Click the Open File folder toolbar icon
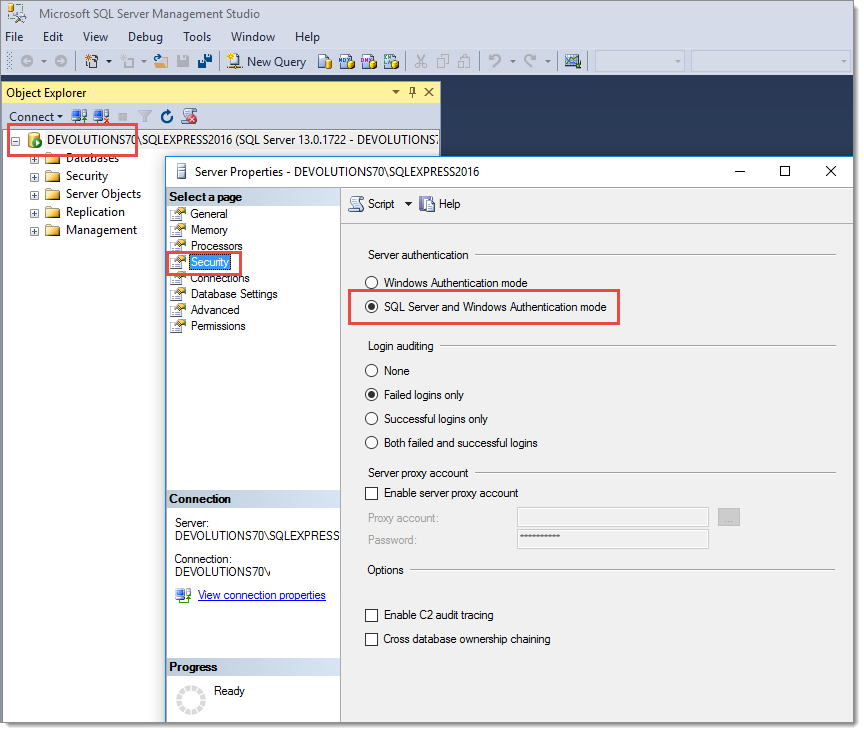This screenshot has height=733, width=864. point(160,61)
